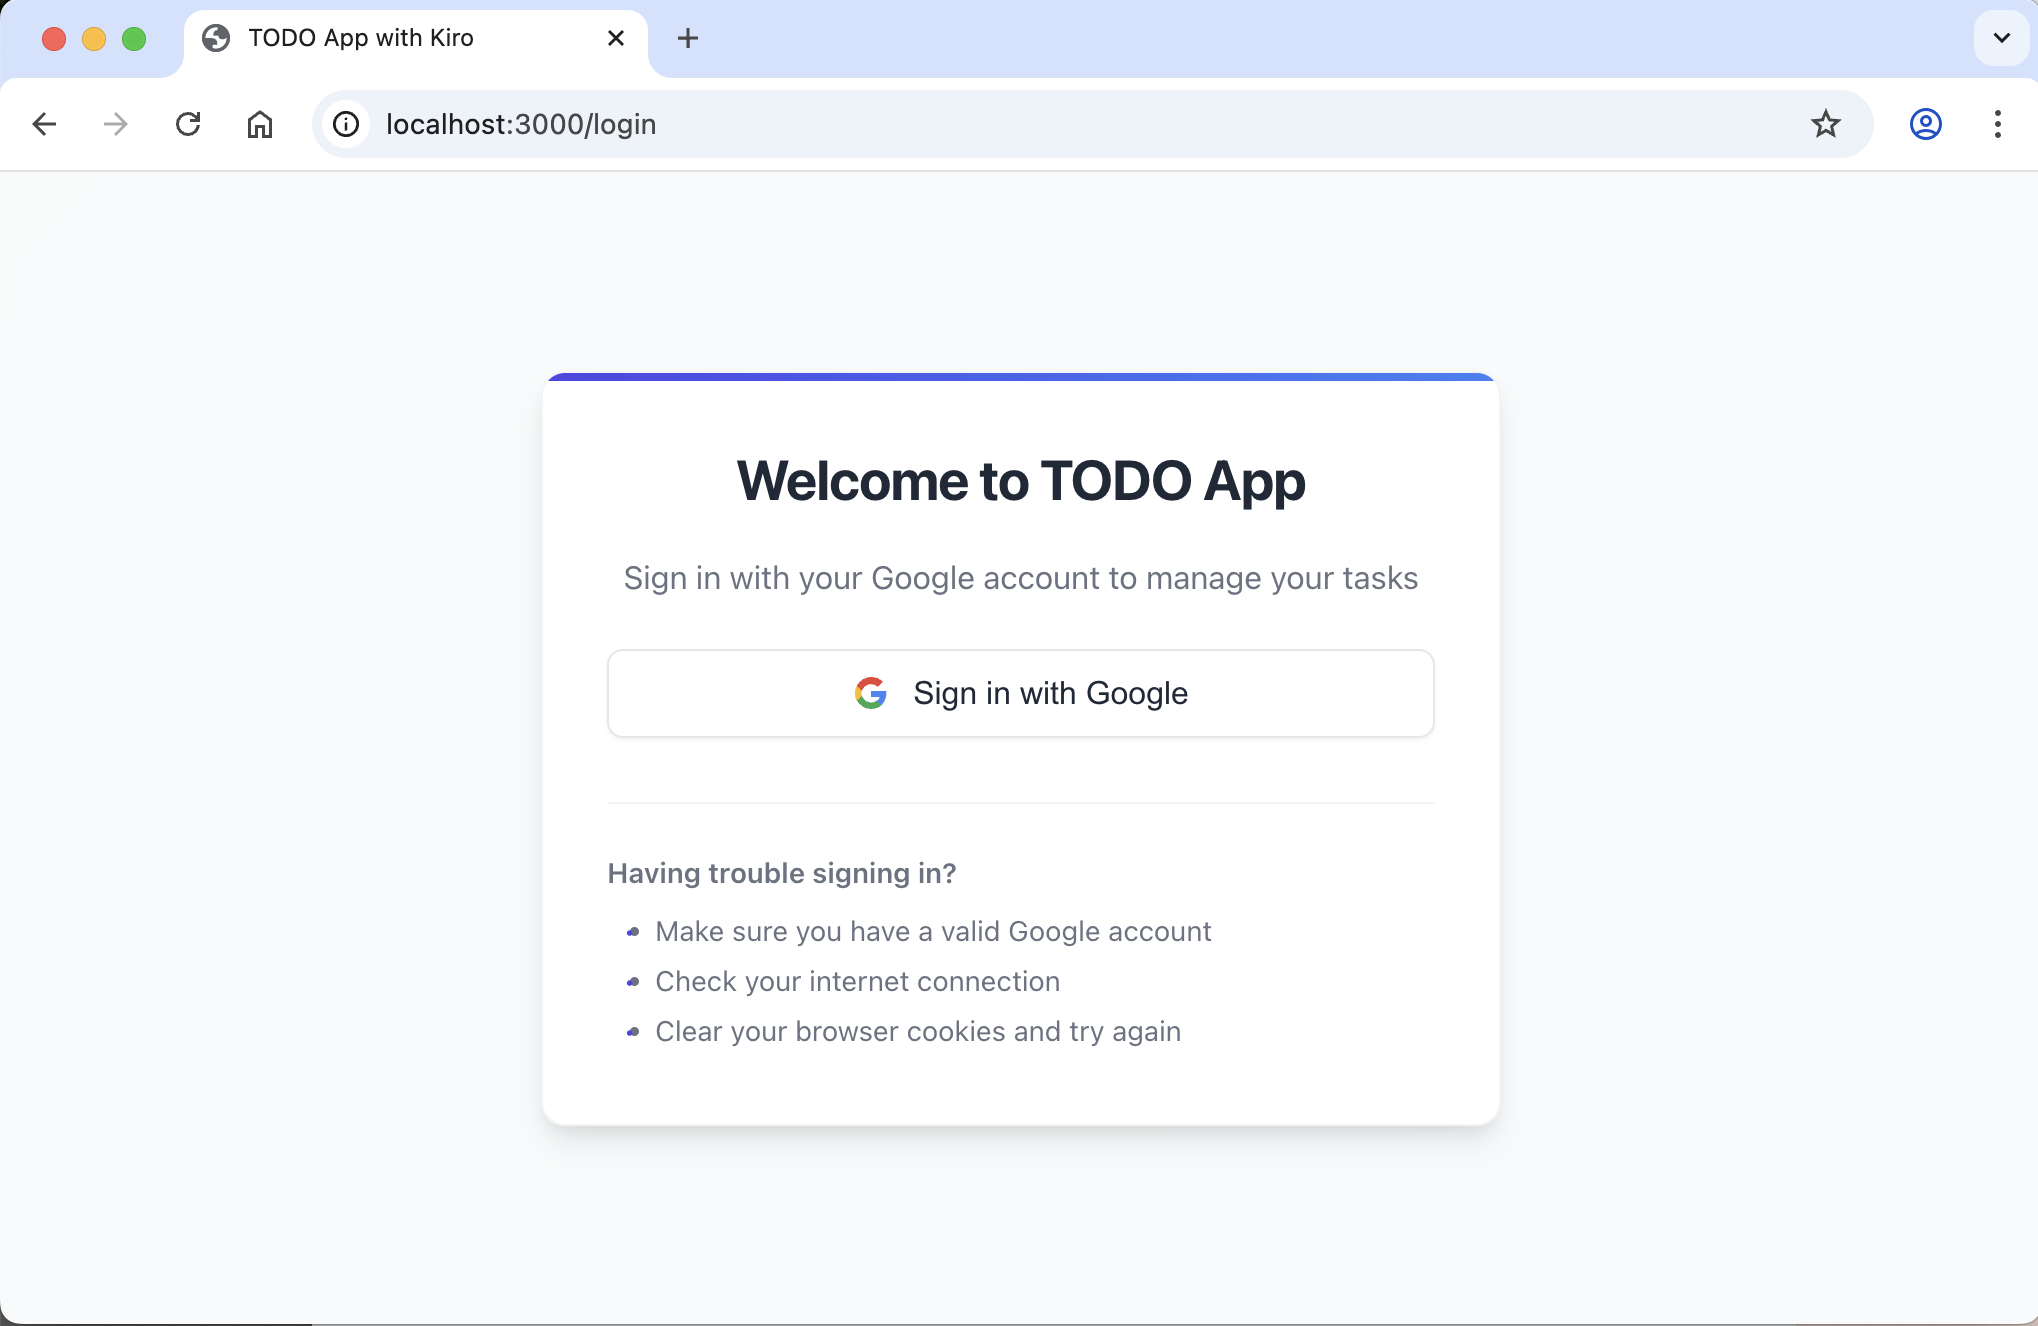
Task: Click 'Make sure you have a valid Google account'
Action: coord(933,932)
